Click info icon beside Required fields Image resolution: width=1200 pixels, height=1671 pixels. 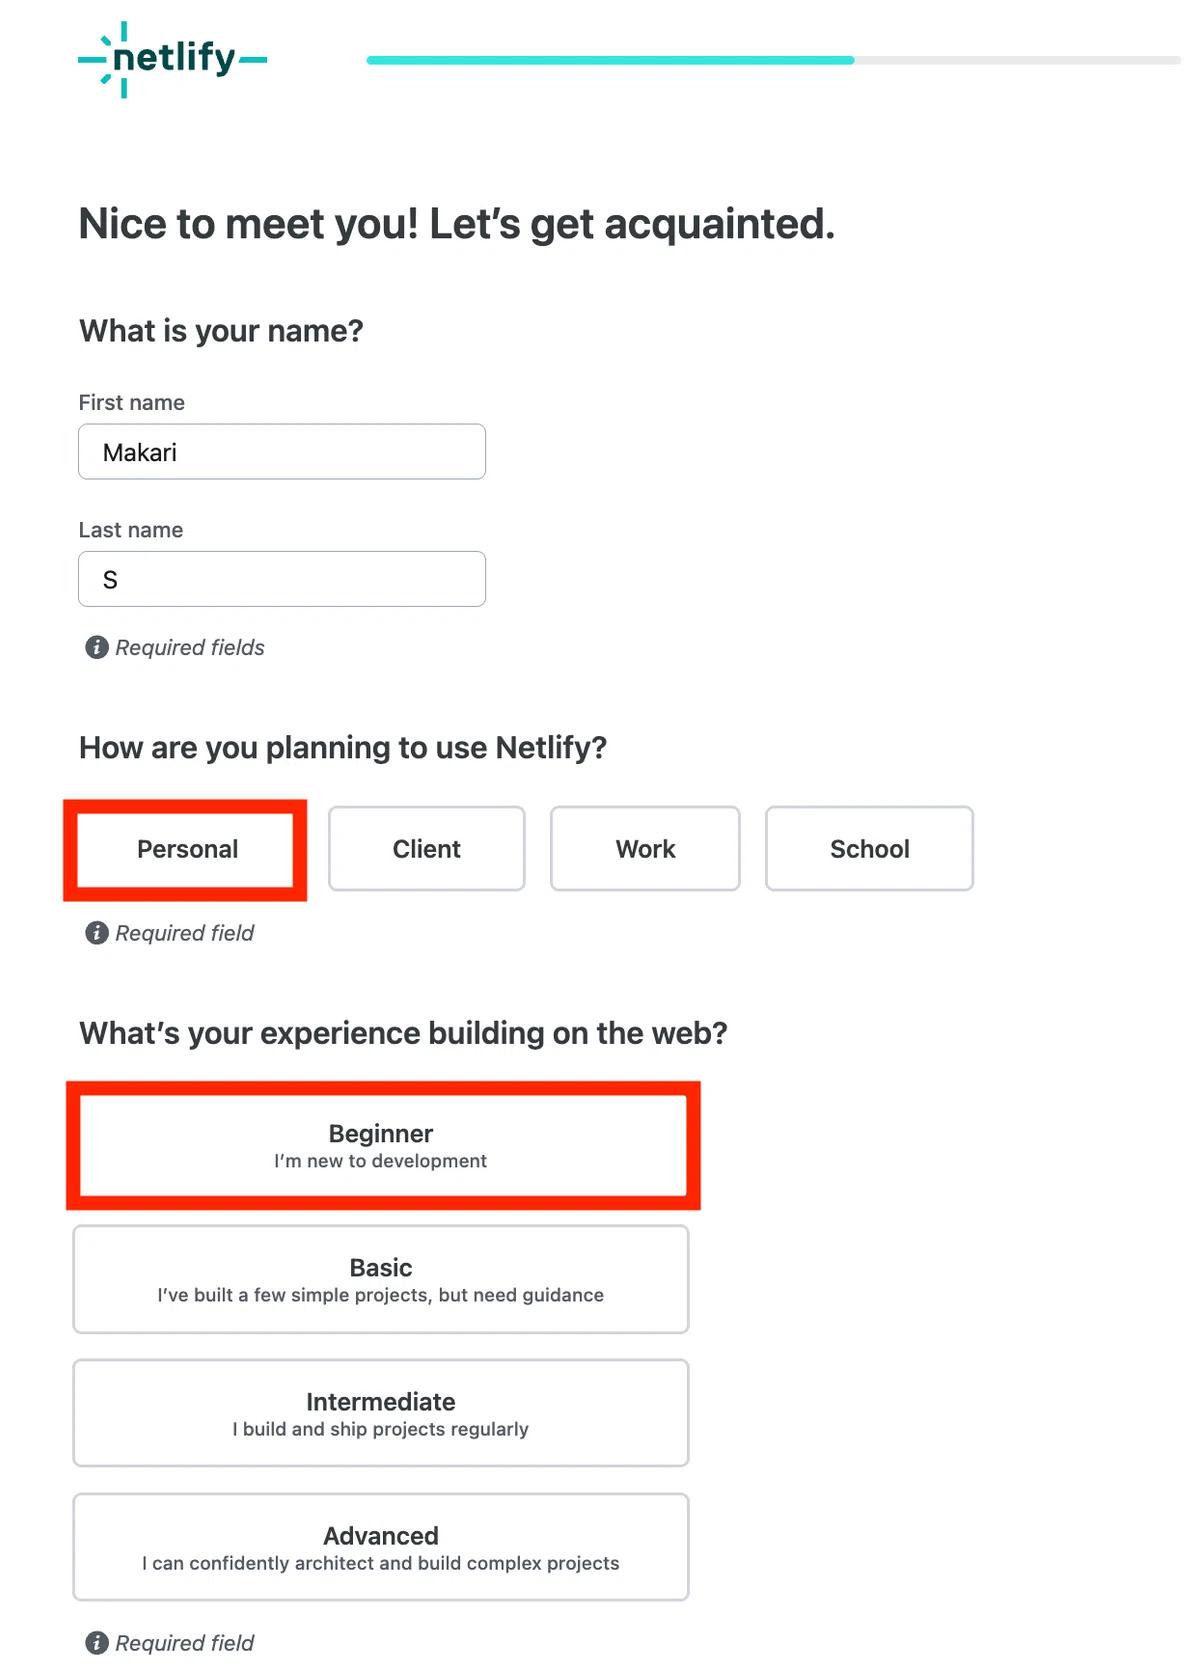(97, 648)
